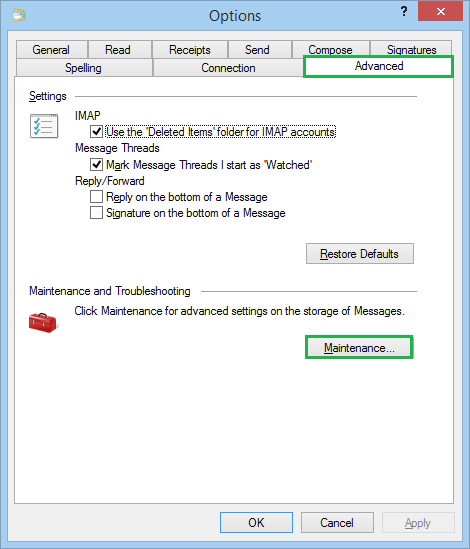
Task: Switch to the General tab
Action: click(x=51, y=50)
